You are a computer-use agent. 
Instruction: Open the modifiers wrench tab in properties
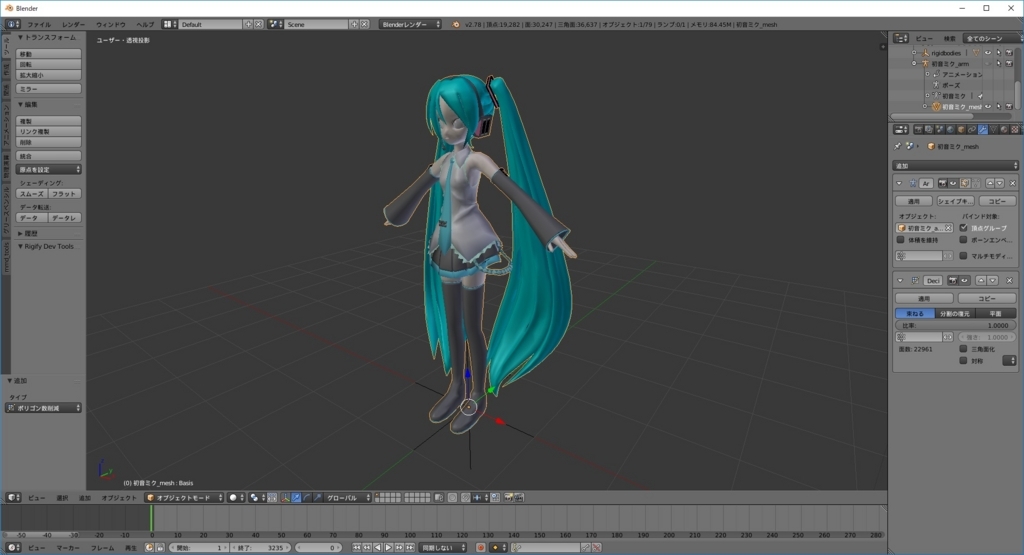(x=983, y=129)
